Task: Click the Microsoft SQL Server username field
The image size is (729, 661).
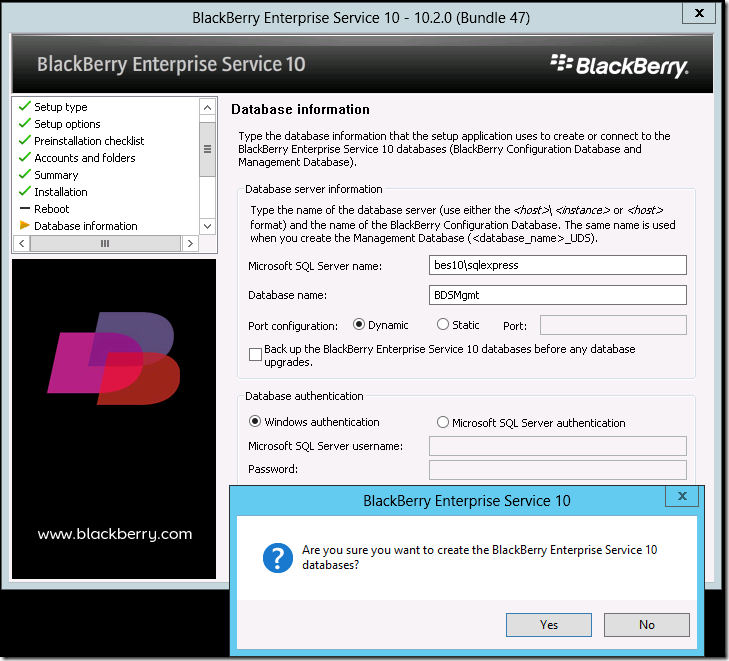Action: [x=557, y=446]
